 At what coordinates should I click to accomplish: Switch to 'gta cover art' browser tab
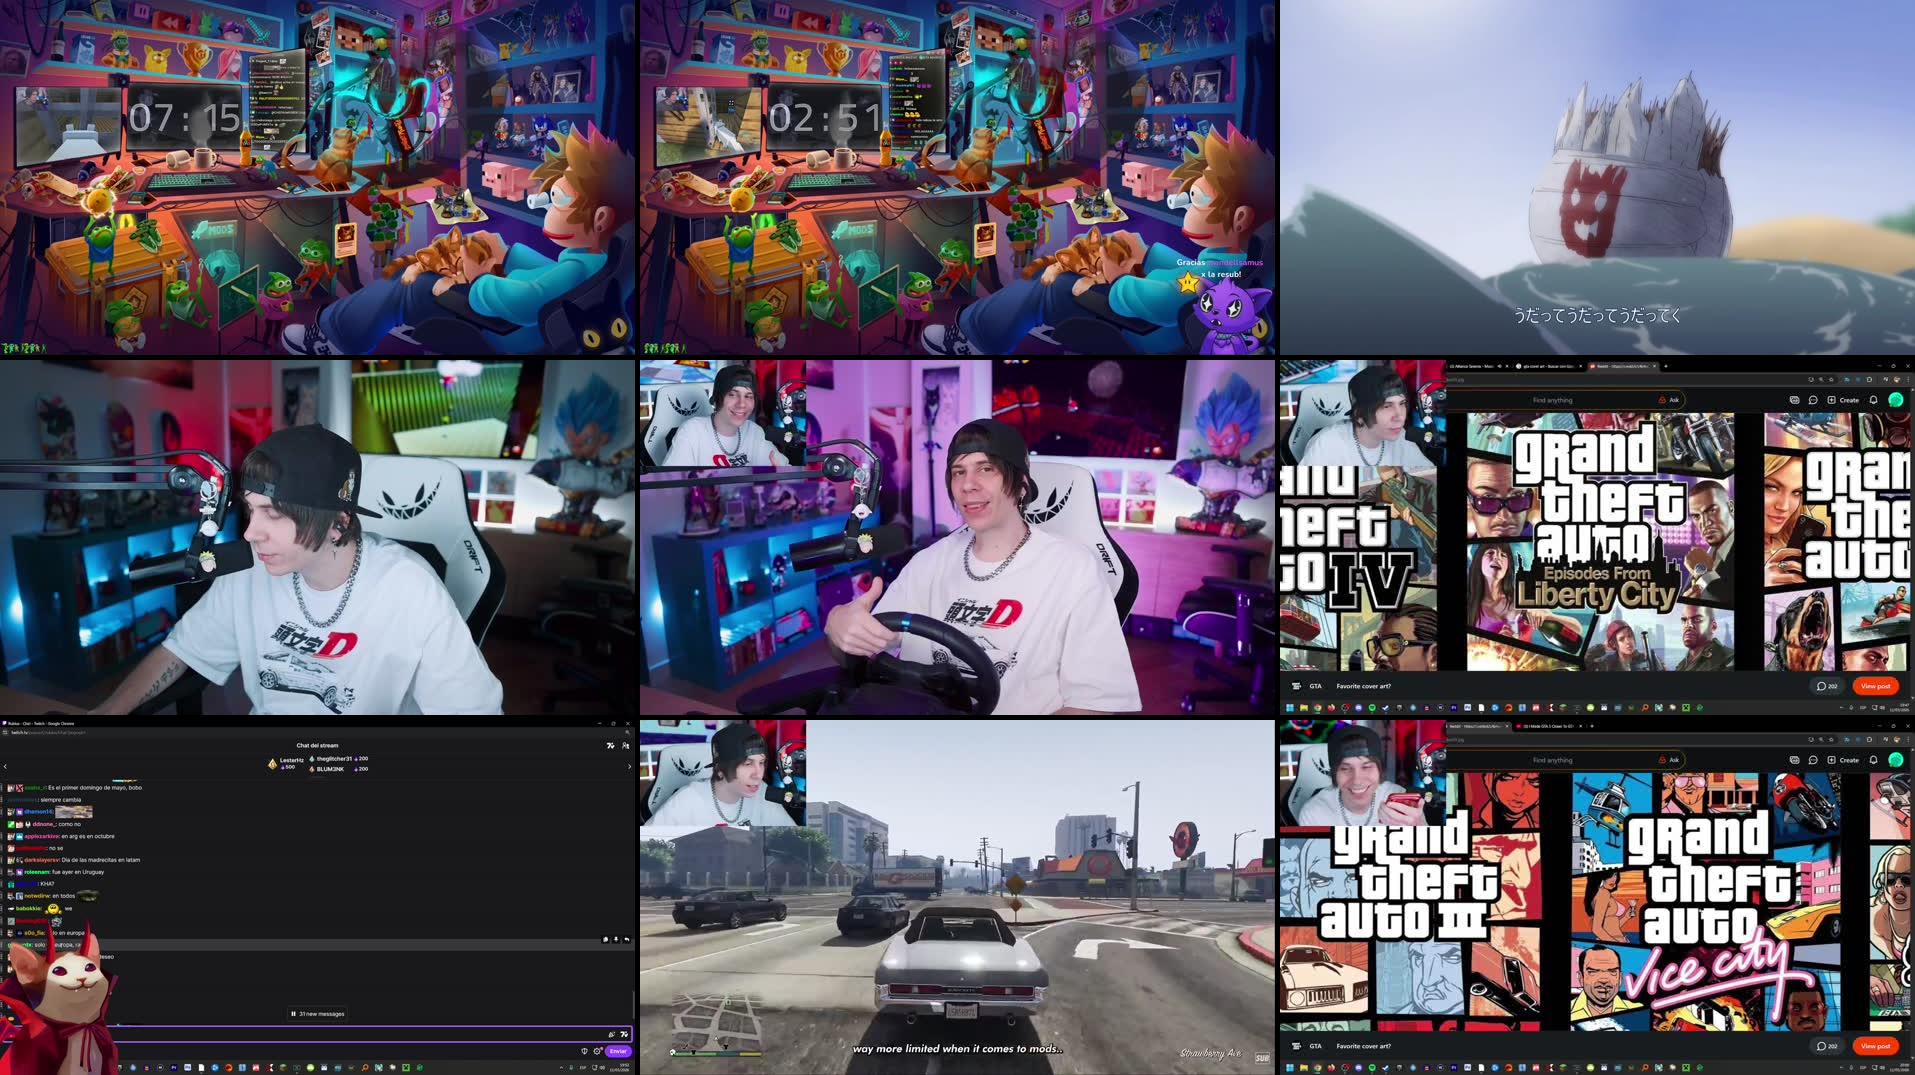1548,366
